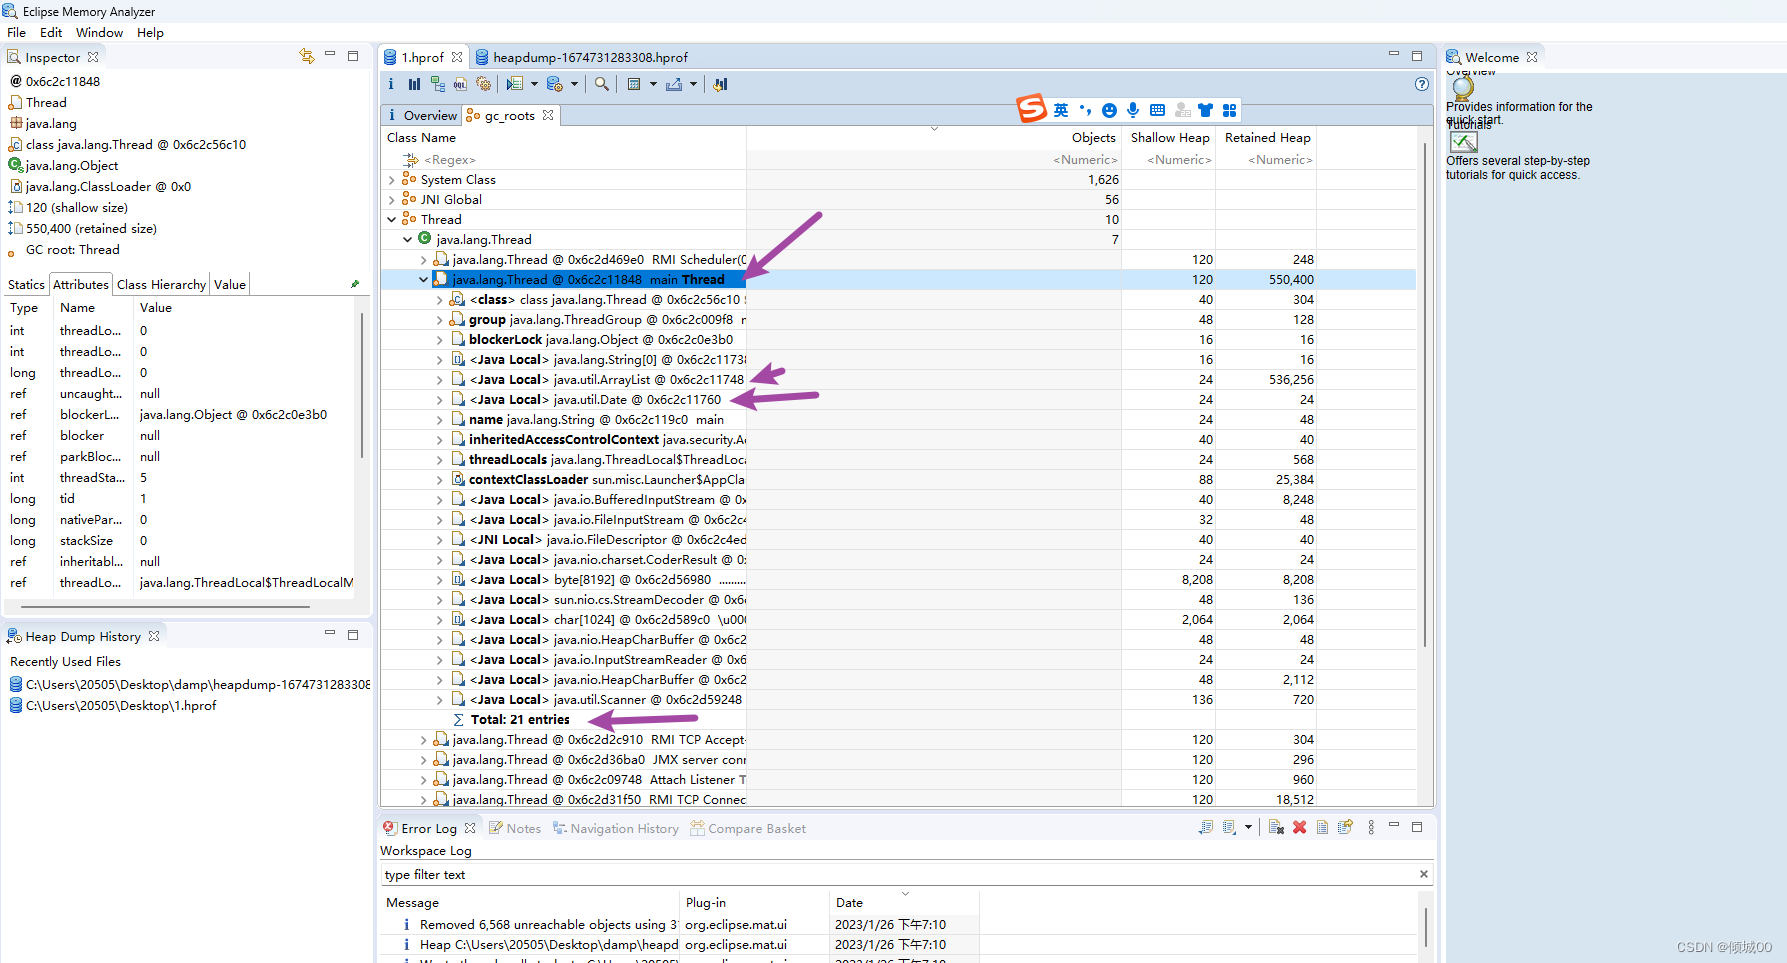The height and width of the screenshot is (963, 1787).
Task: Select the Class Hierarchy tab in Inspector
Action: 161,285
